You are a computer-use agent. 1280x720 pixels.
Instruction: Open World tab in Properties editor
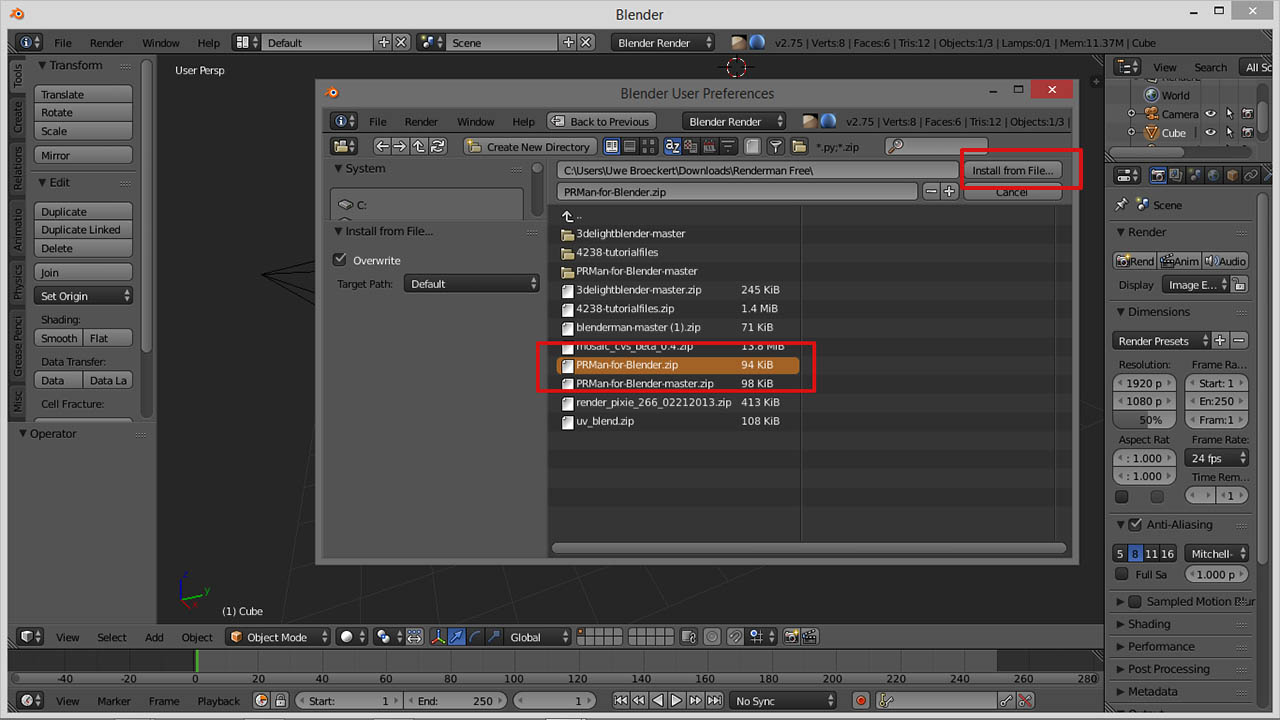1212,176
